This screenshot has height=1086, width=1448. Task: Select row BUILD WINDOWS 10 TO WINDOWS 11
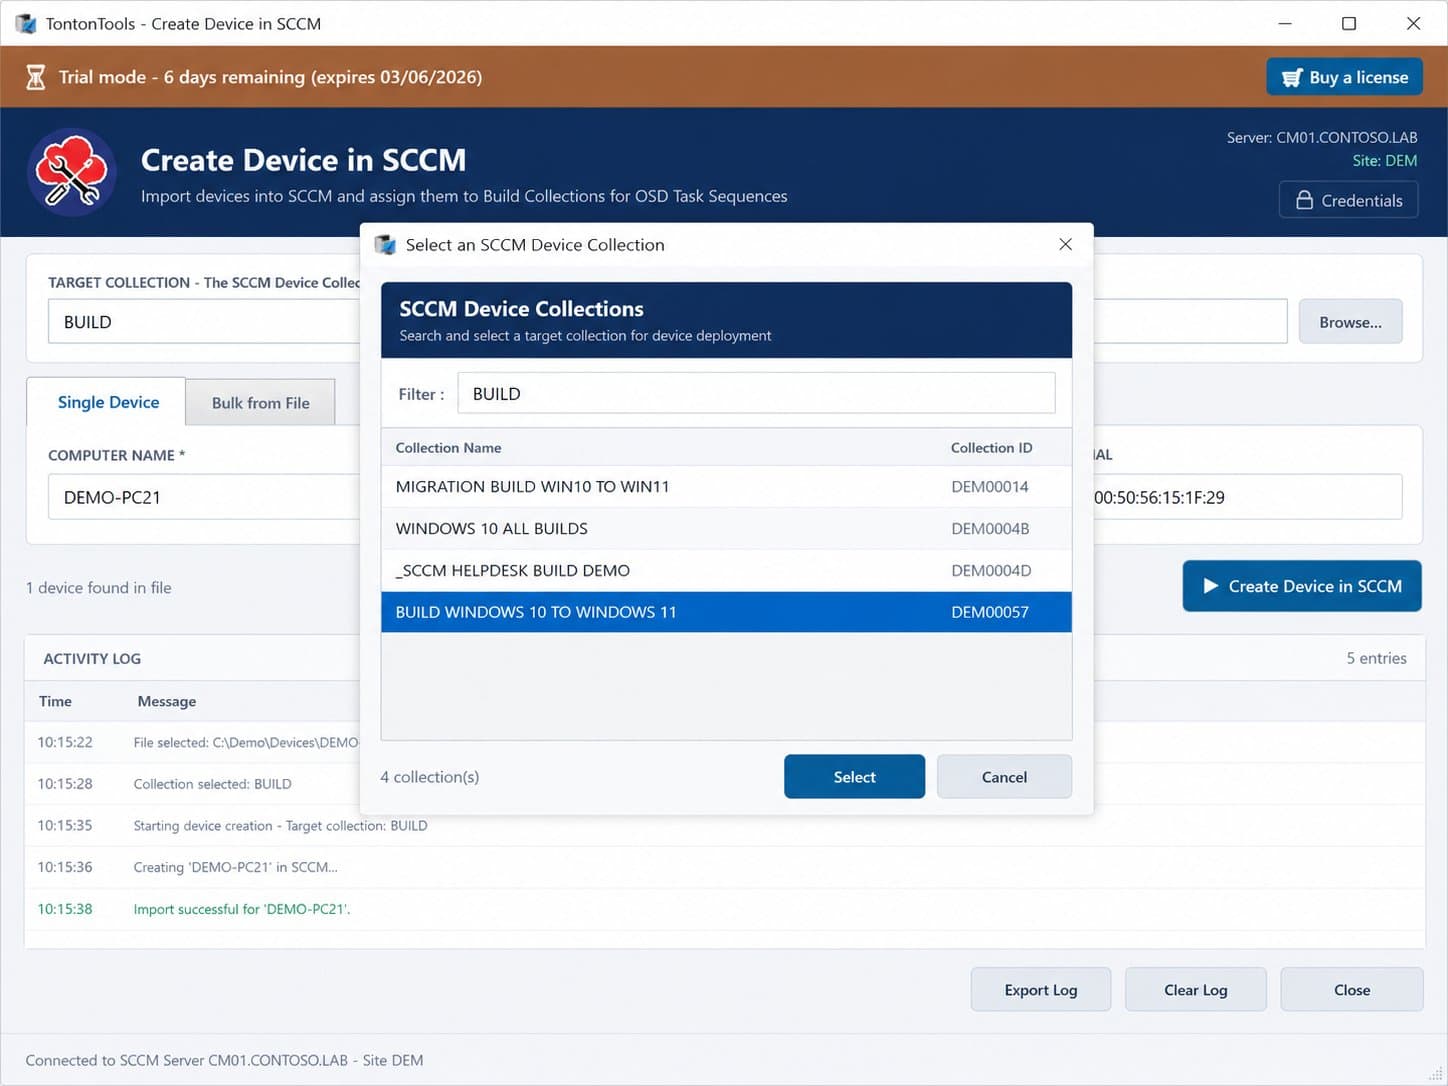pos(726,612)
